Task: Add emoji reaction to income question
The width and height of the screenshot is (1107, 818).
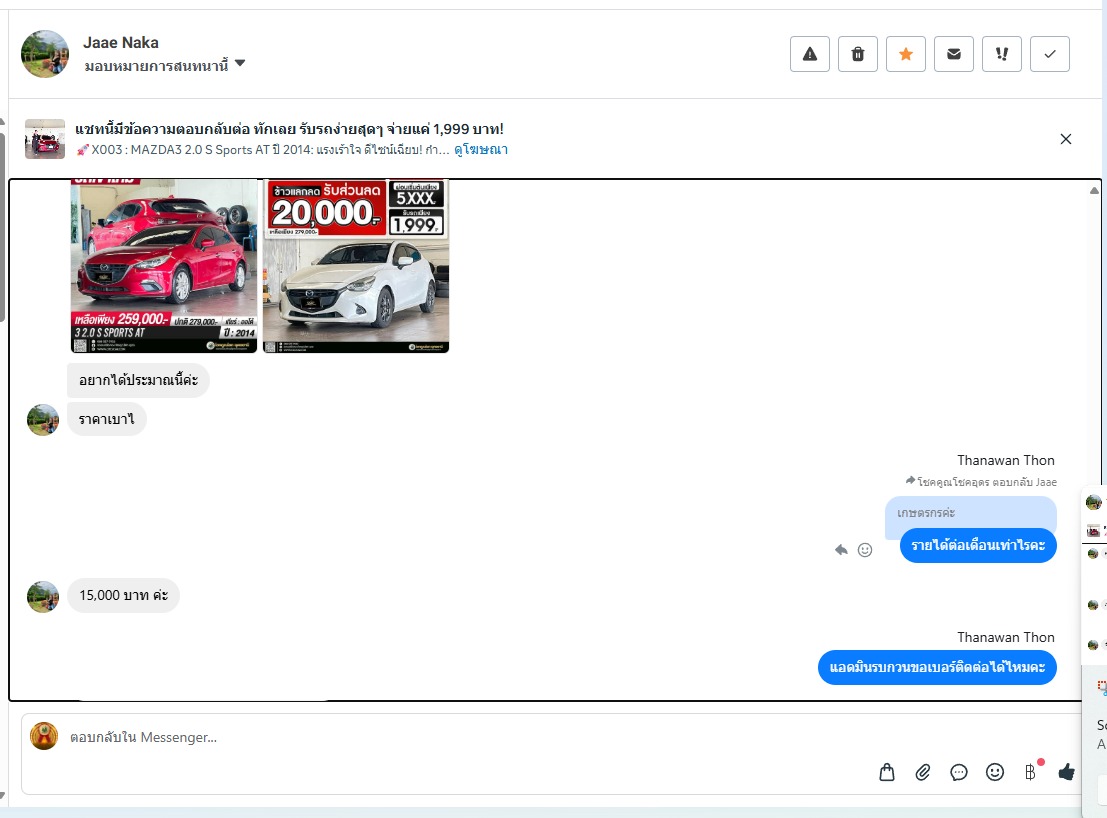Action: (x=865, y=550)
